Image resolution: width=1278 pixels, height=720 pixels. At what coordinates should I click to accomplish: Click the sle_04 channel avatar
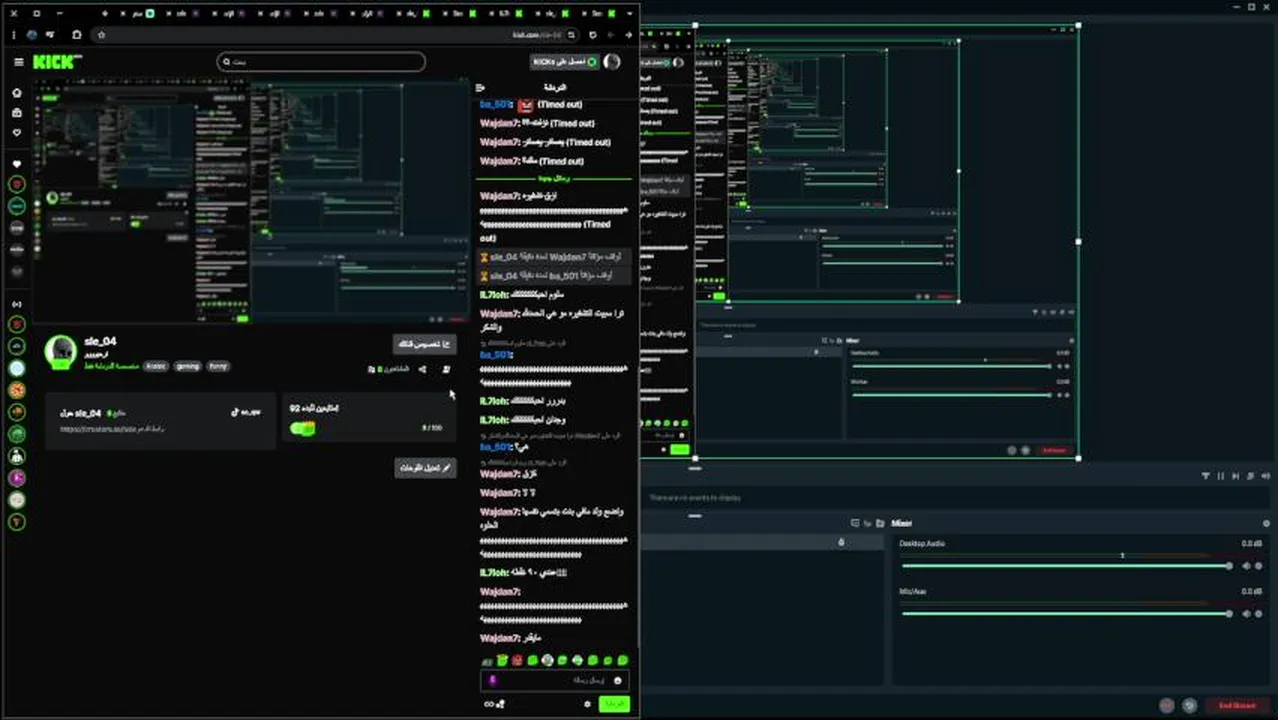(x=61, y=350)
